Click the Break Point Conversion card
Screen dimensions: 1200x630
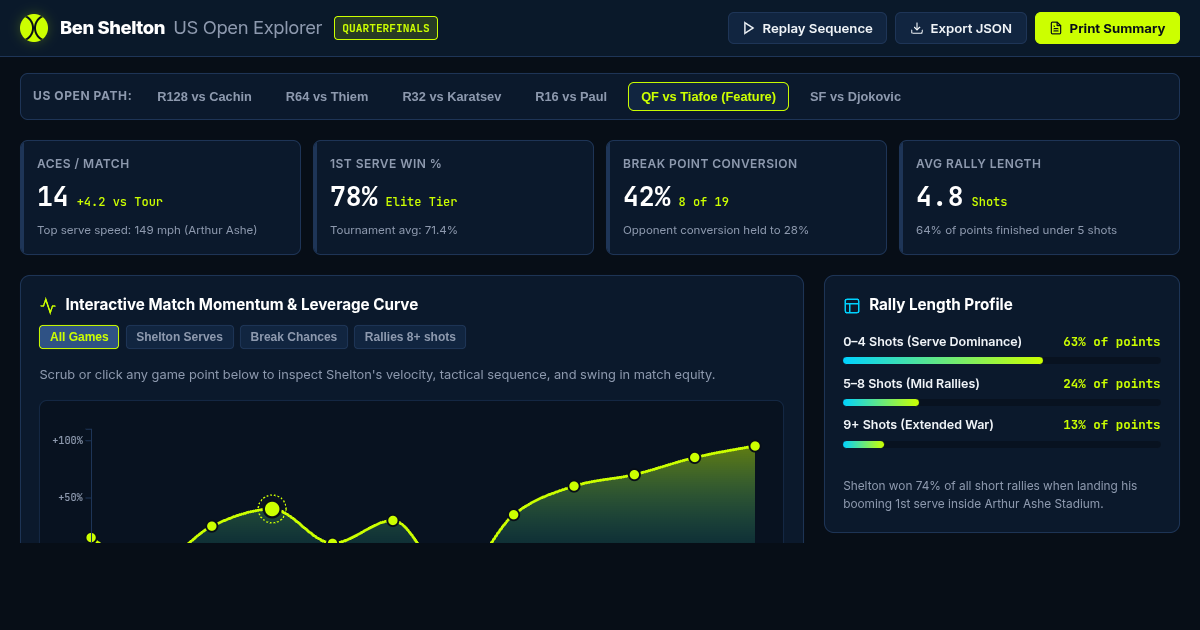pyautogui.click(x=746, y=197)
